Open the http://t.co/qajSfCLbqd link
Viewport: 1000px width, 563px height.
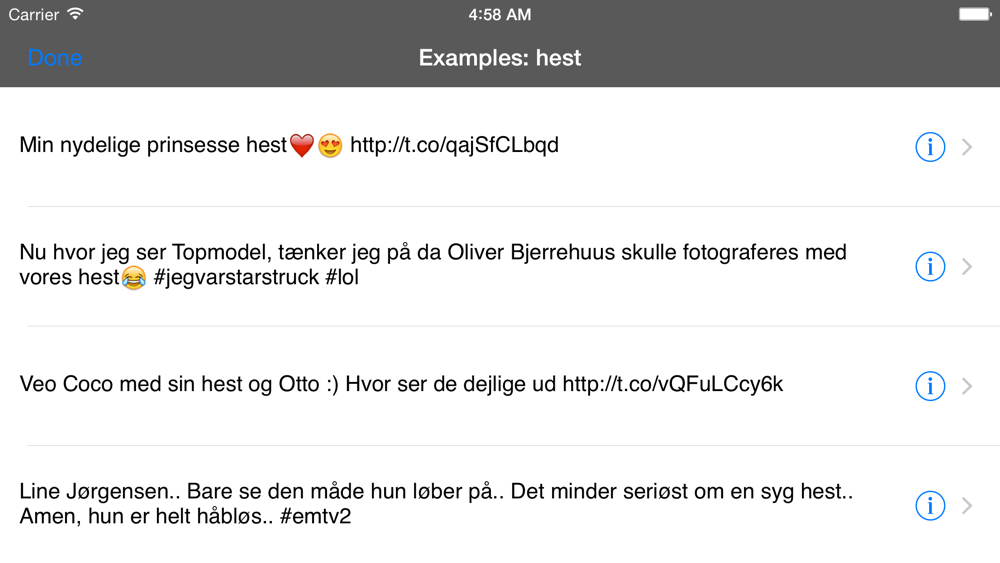[454, 145]
